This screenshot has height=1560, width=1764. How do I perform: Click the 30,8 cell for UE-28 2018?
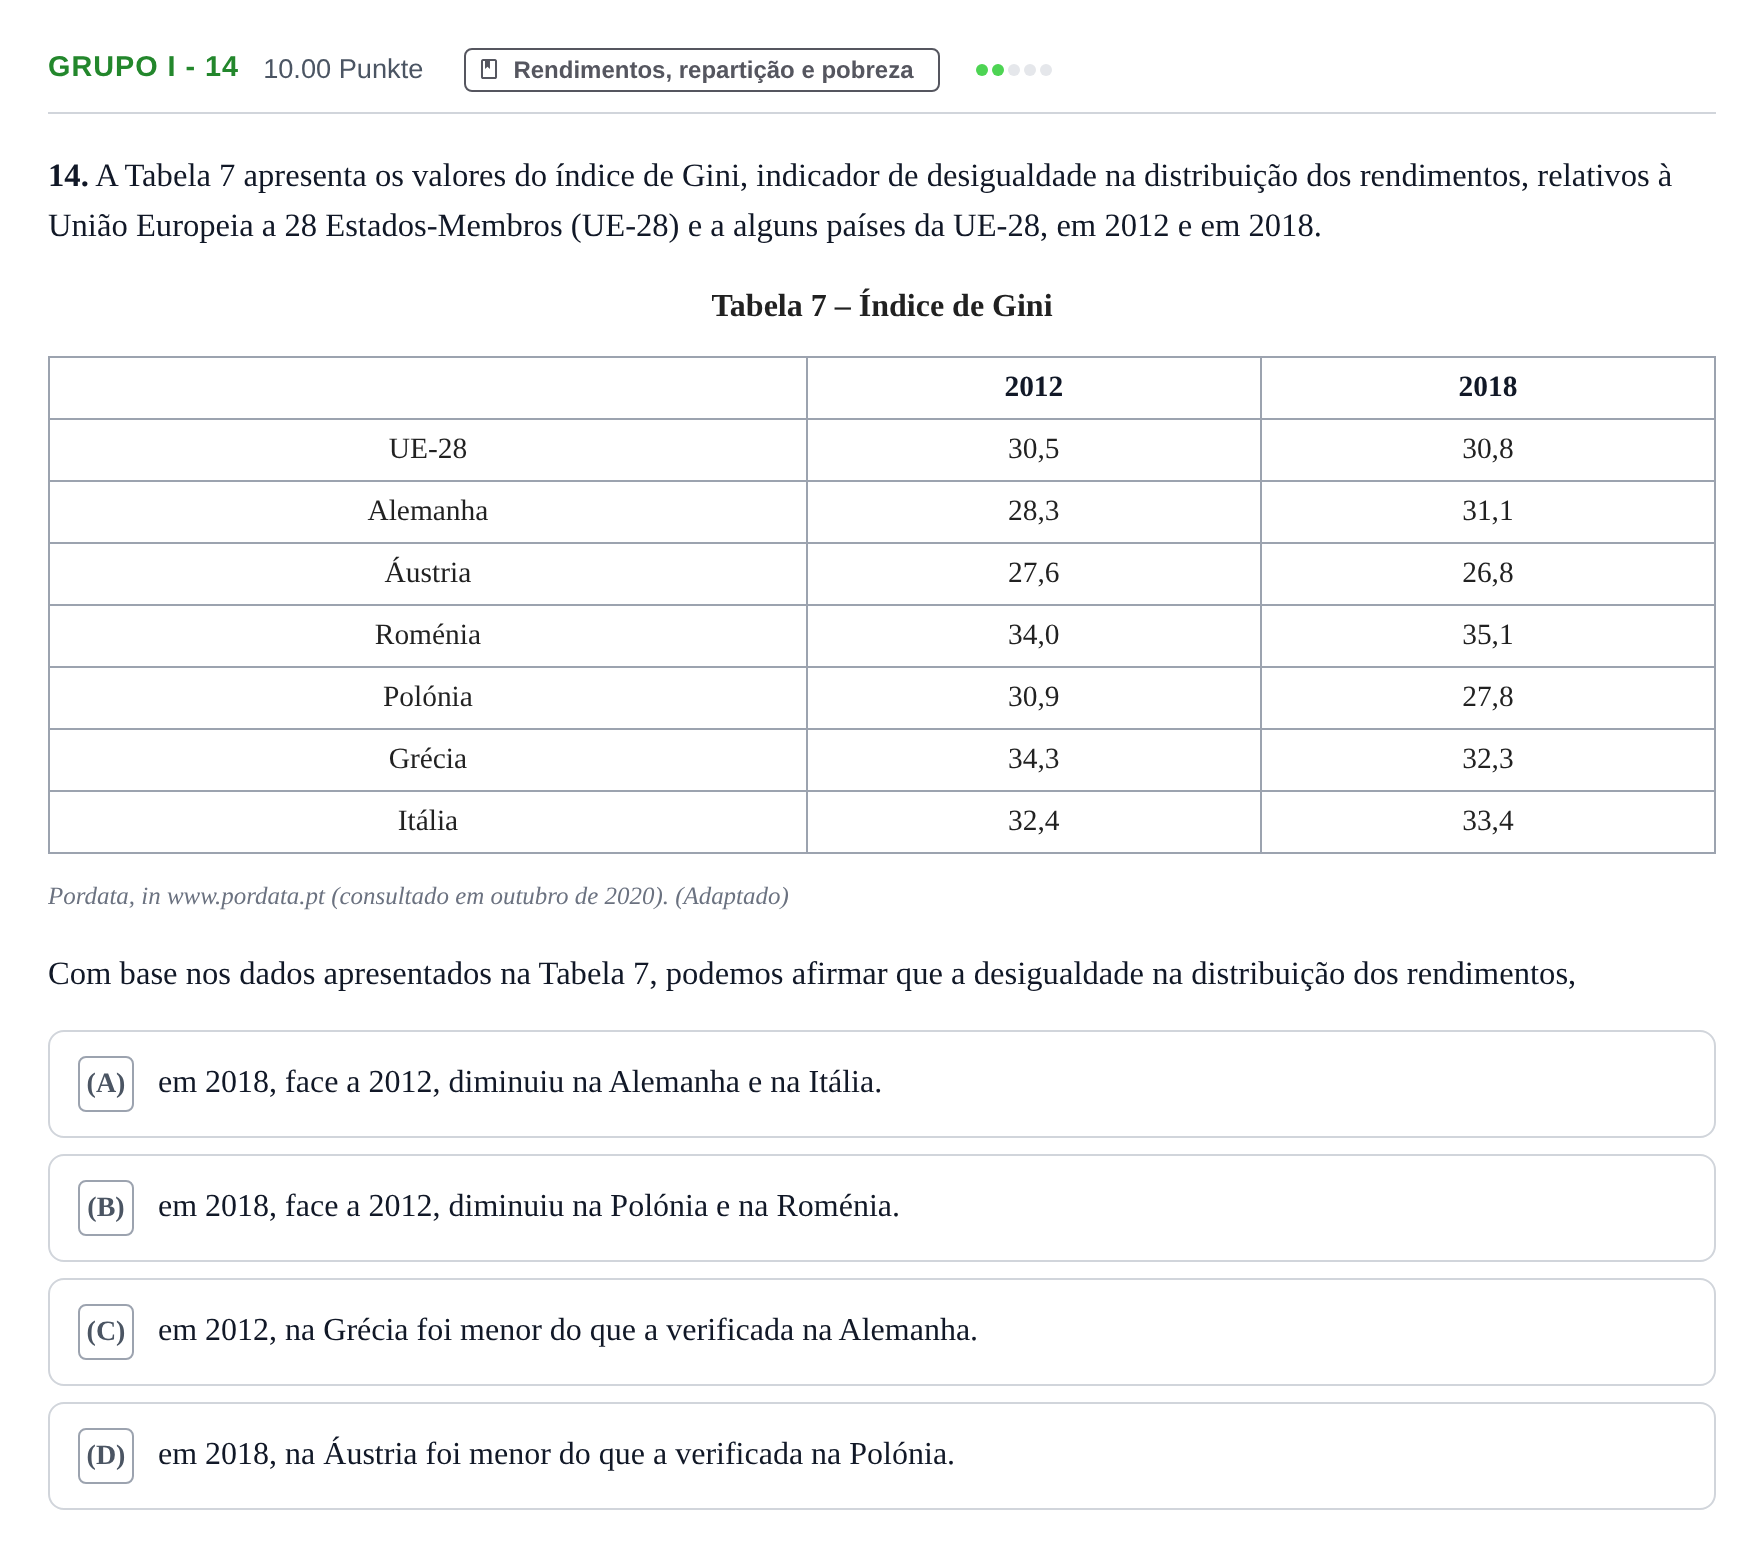pyautogui.click(x=1487, y=449)
